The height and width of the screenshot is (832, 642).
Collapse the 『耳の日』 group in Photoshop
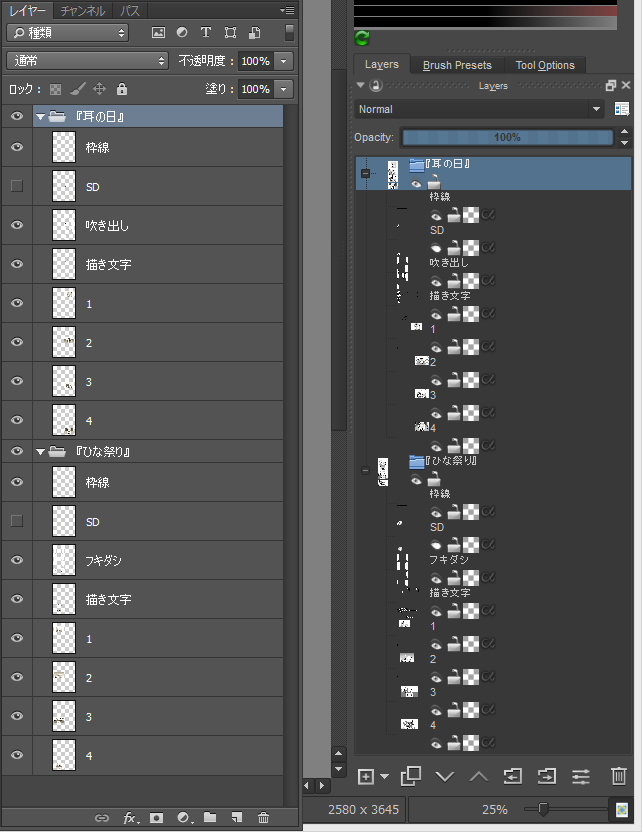coord(40,118)
